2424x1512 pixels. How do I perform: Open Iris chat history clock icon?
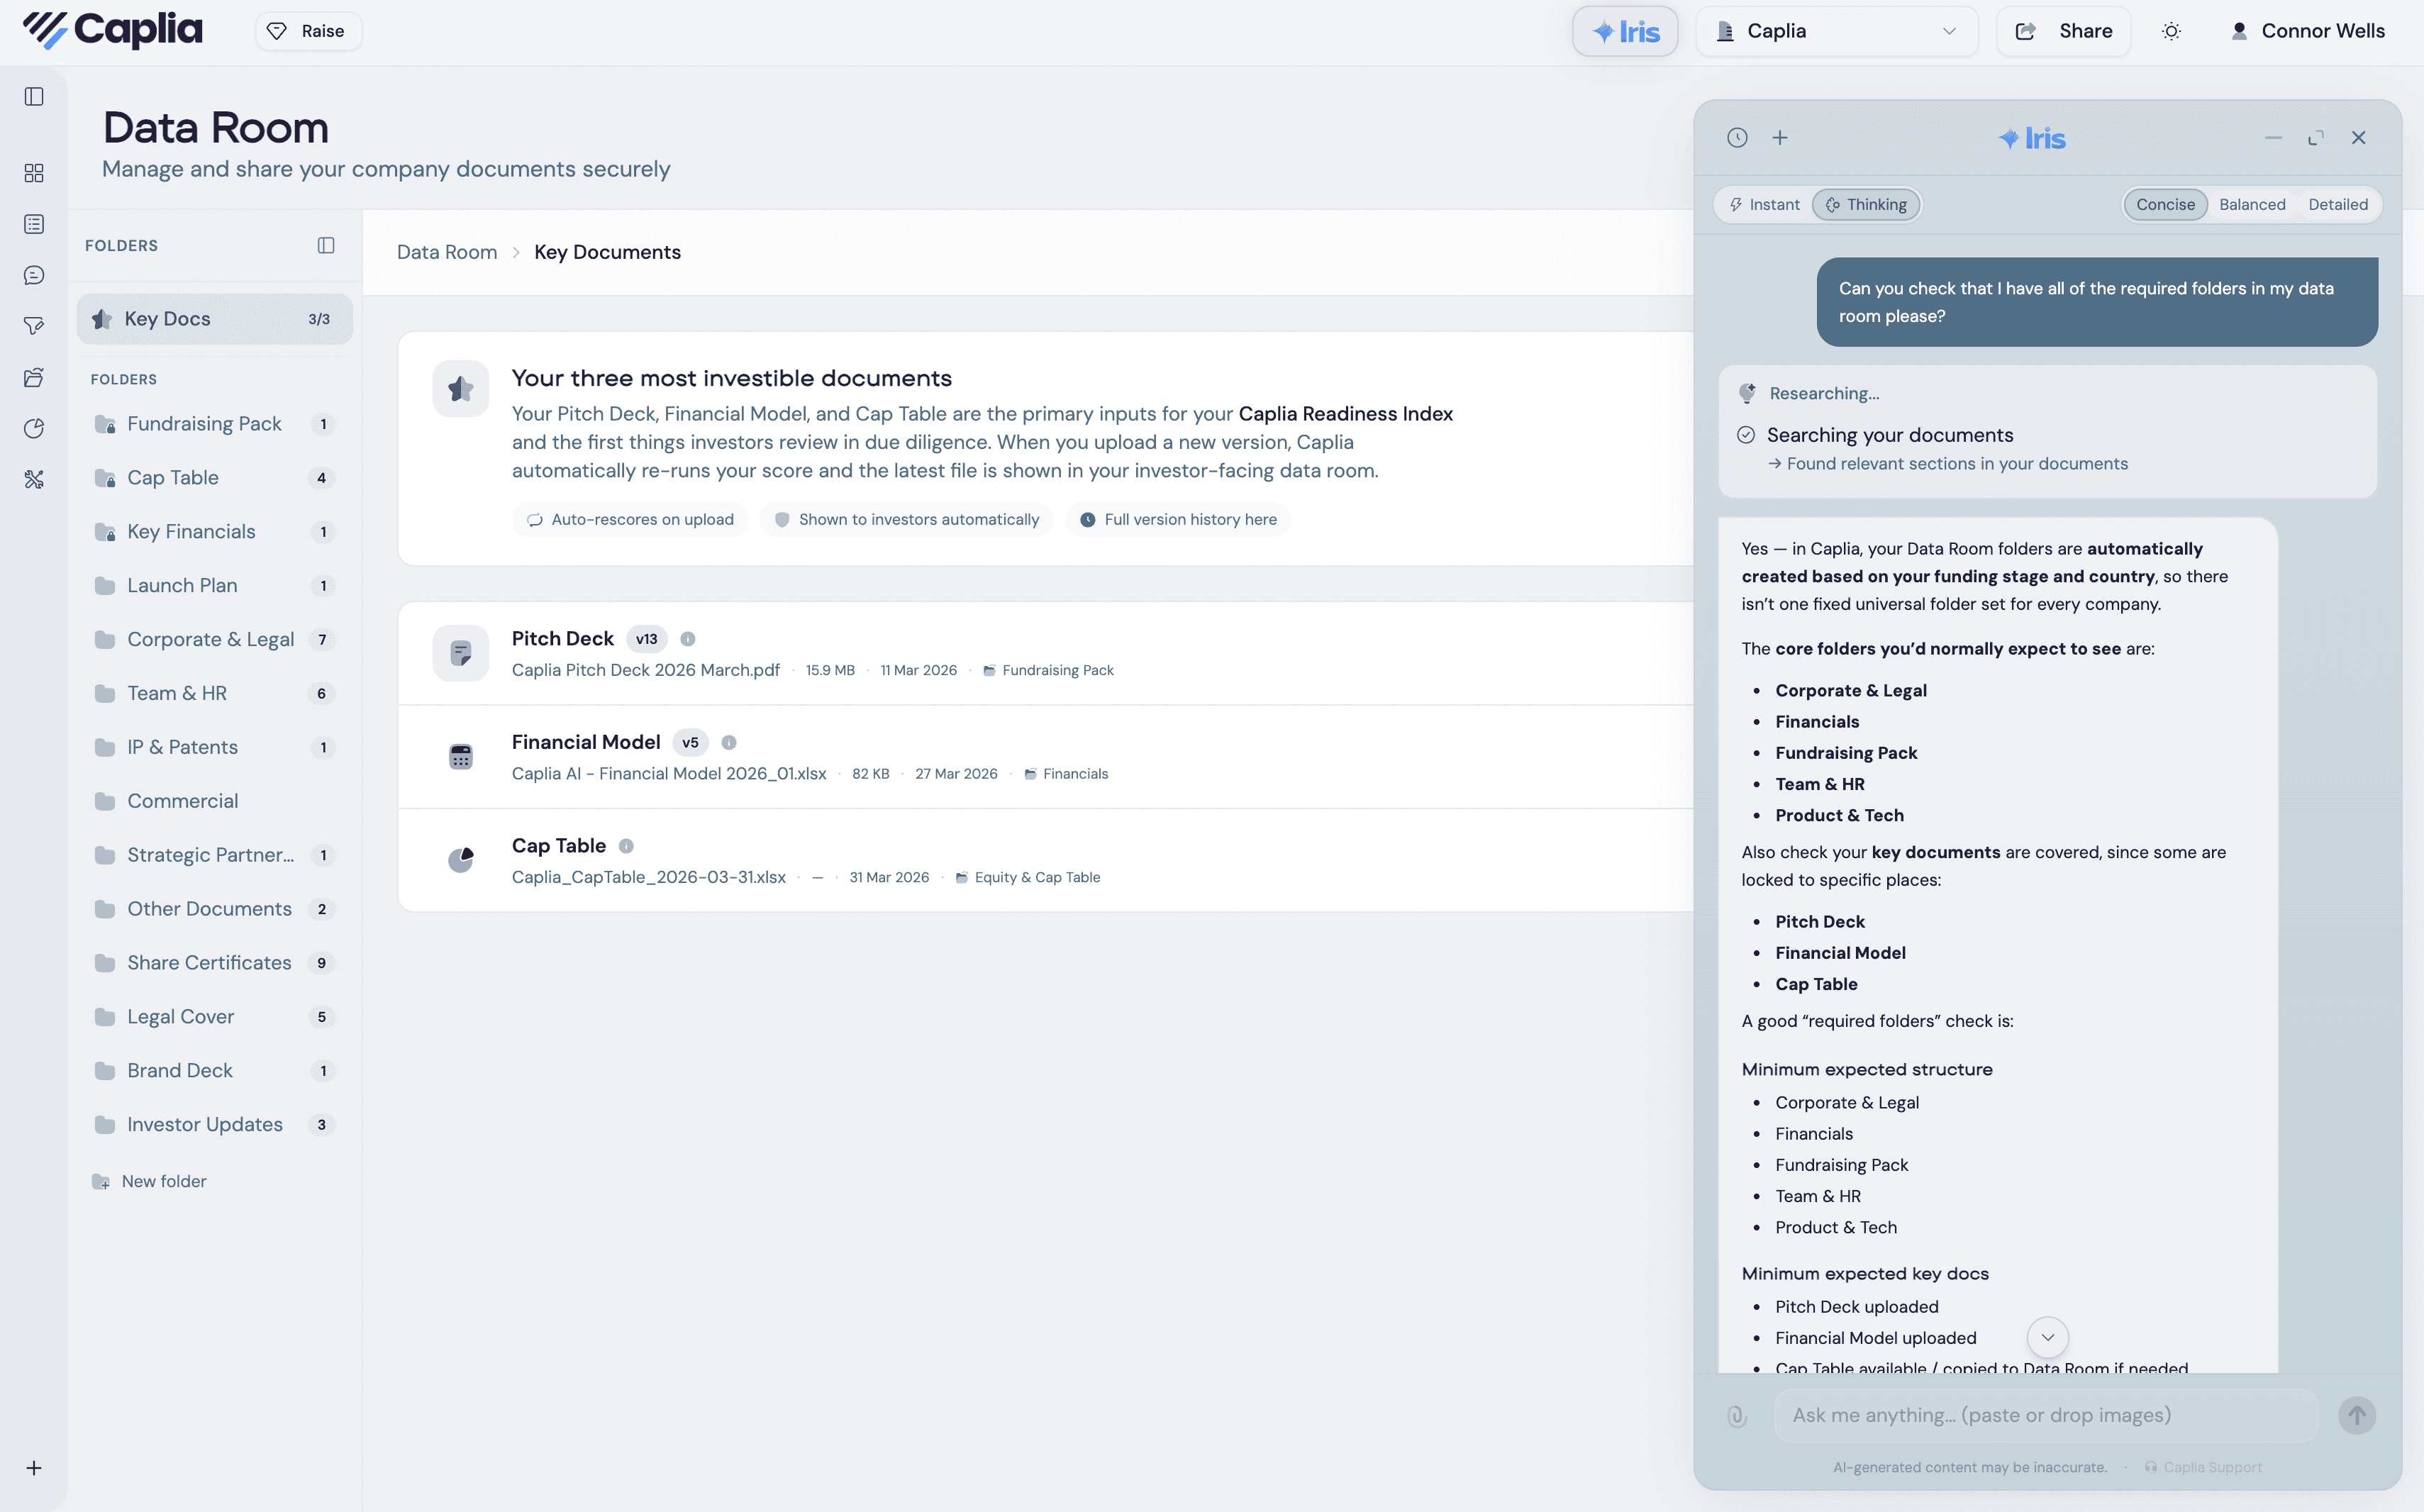[x=1737, y=138]
